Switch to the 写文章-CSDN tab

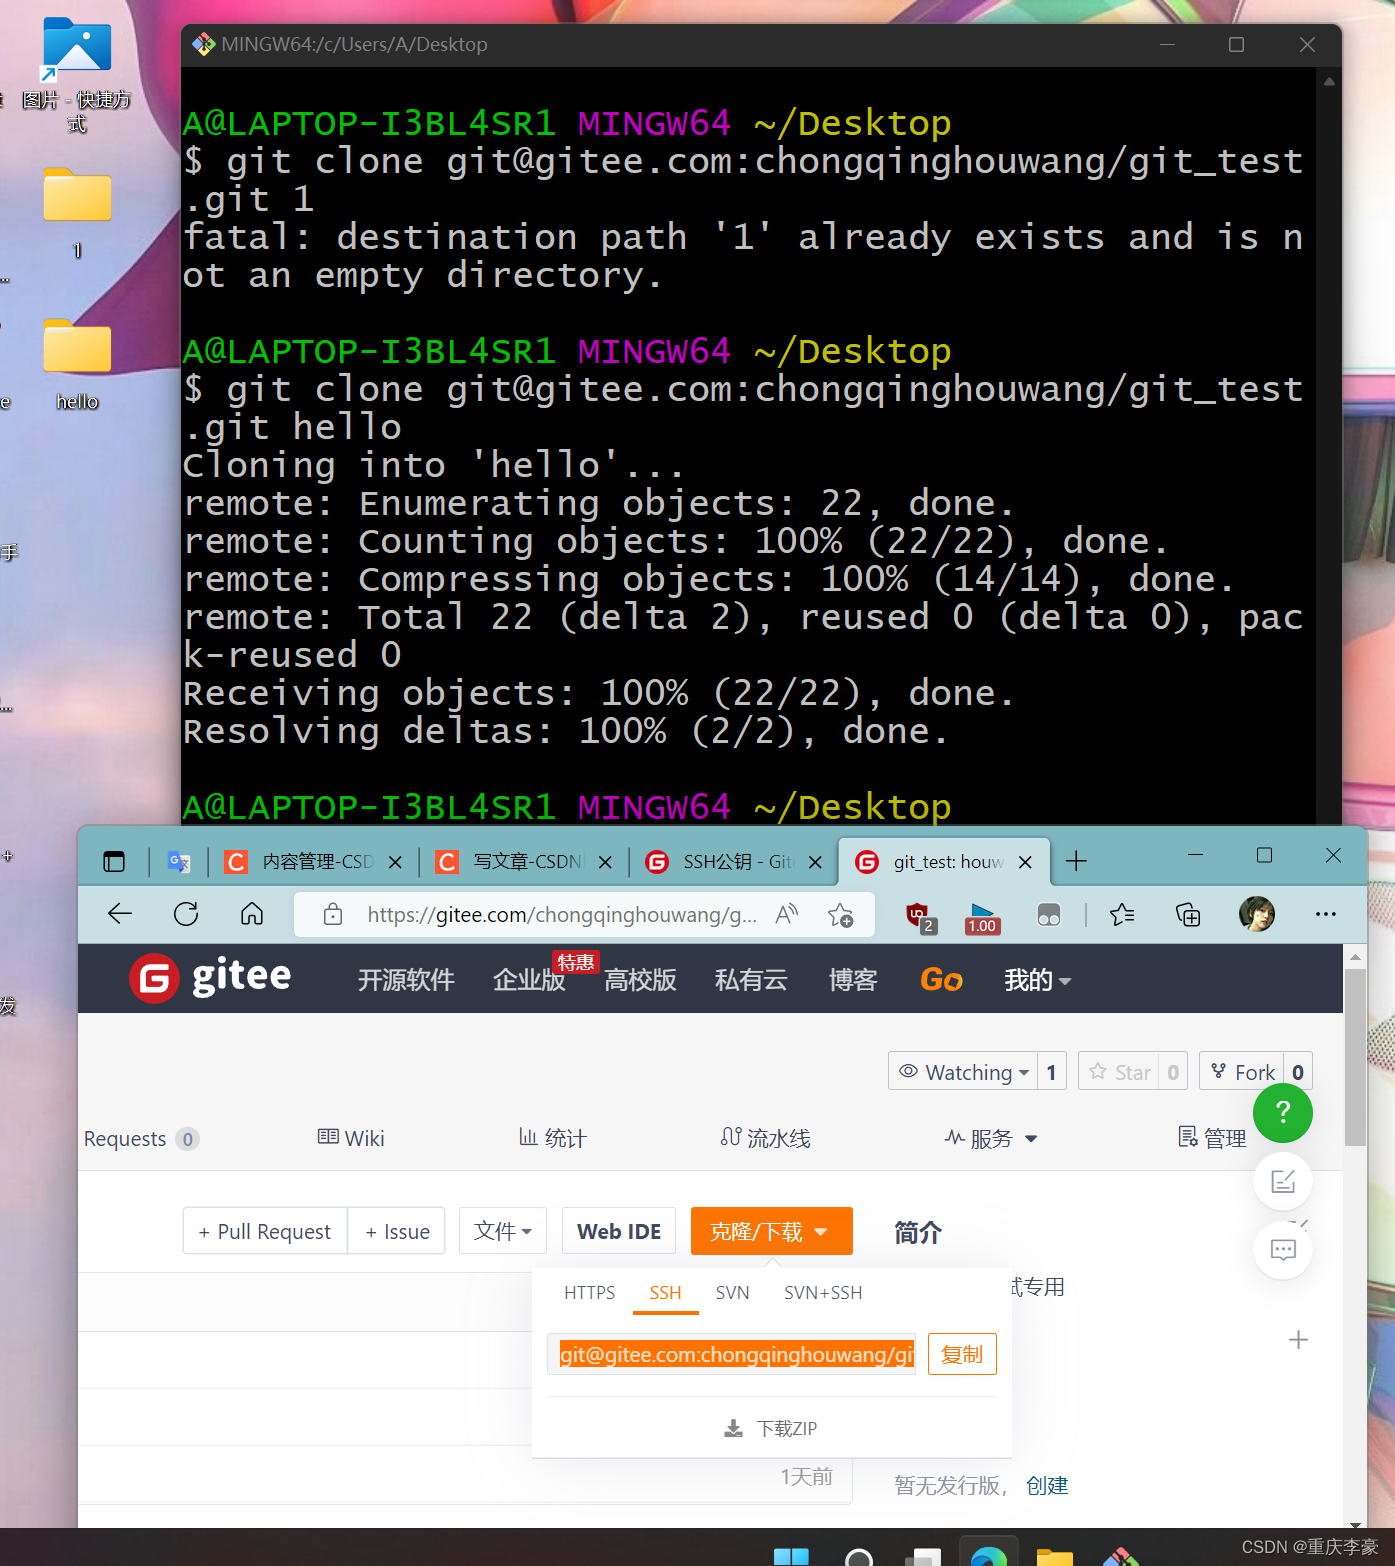(525, 862)
